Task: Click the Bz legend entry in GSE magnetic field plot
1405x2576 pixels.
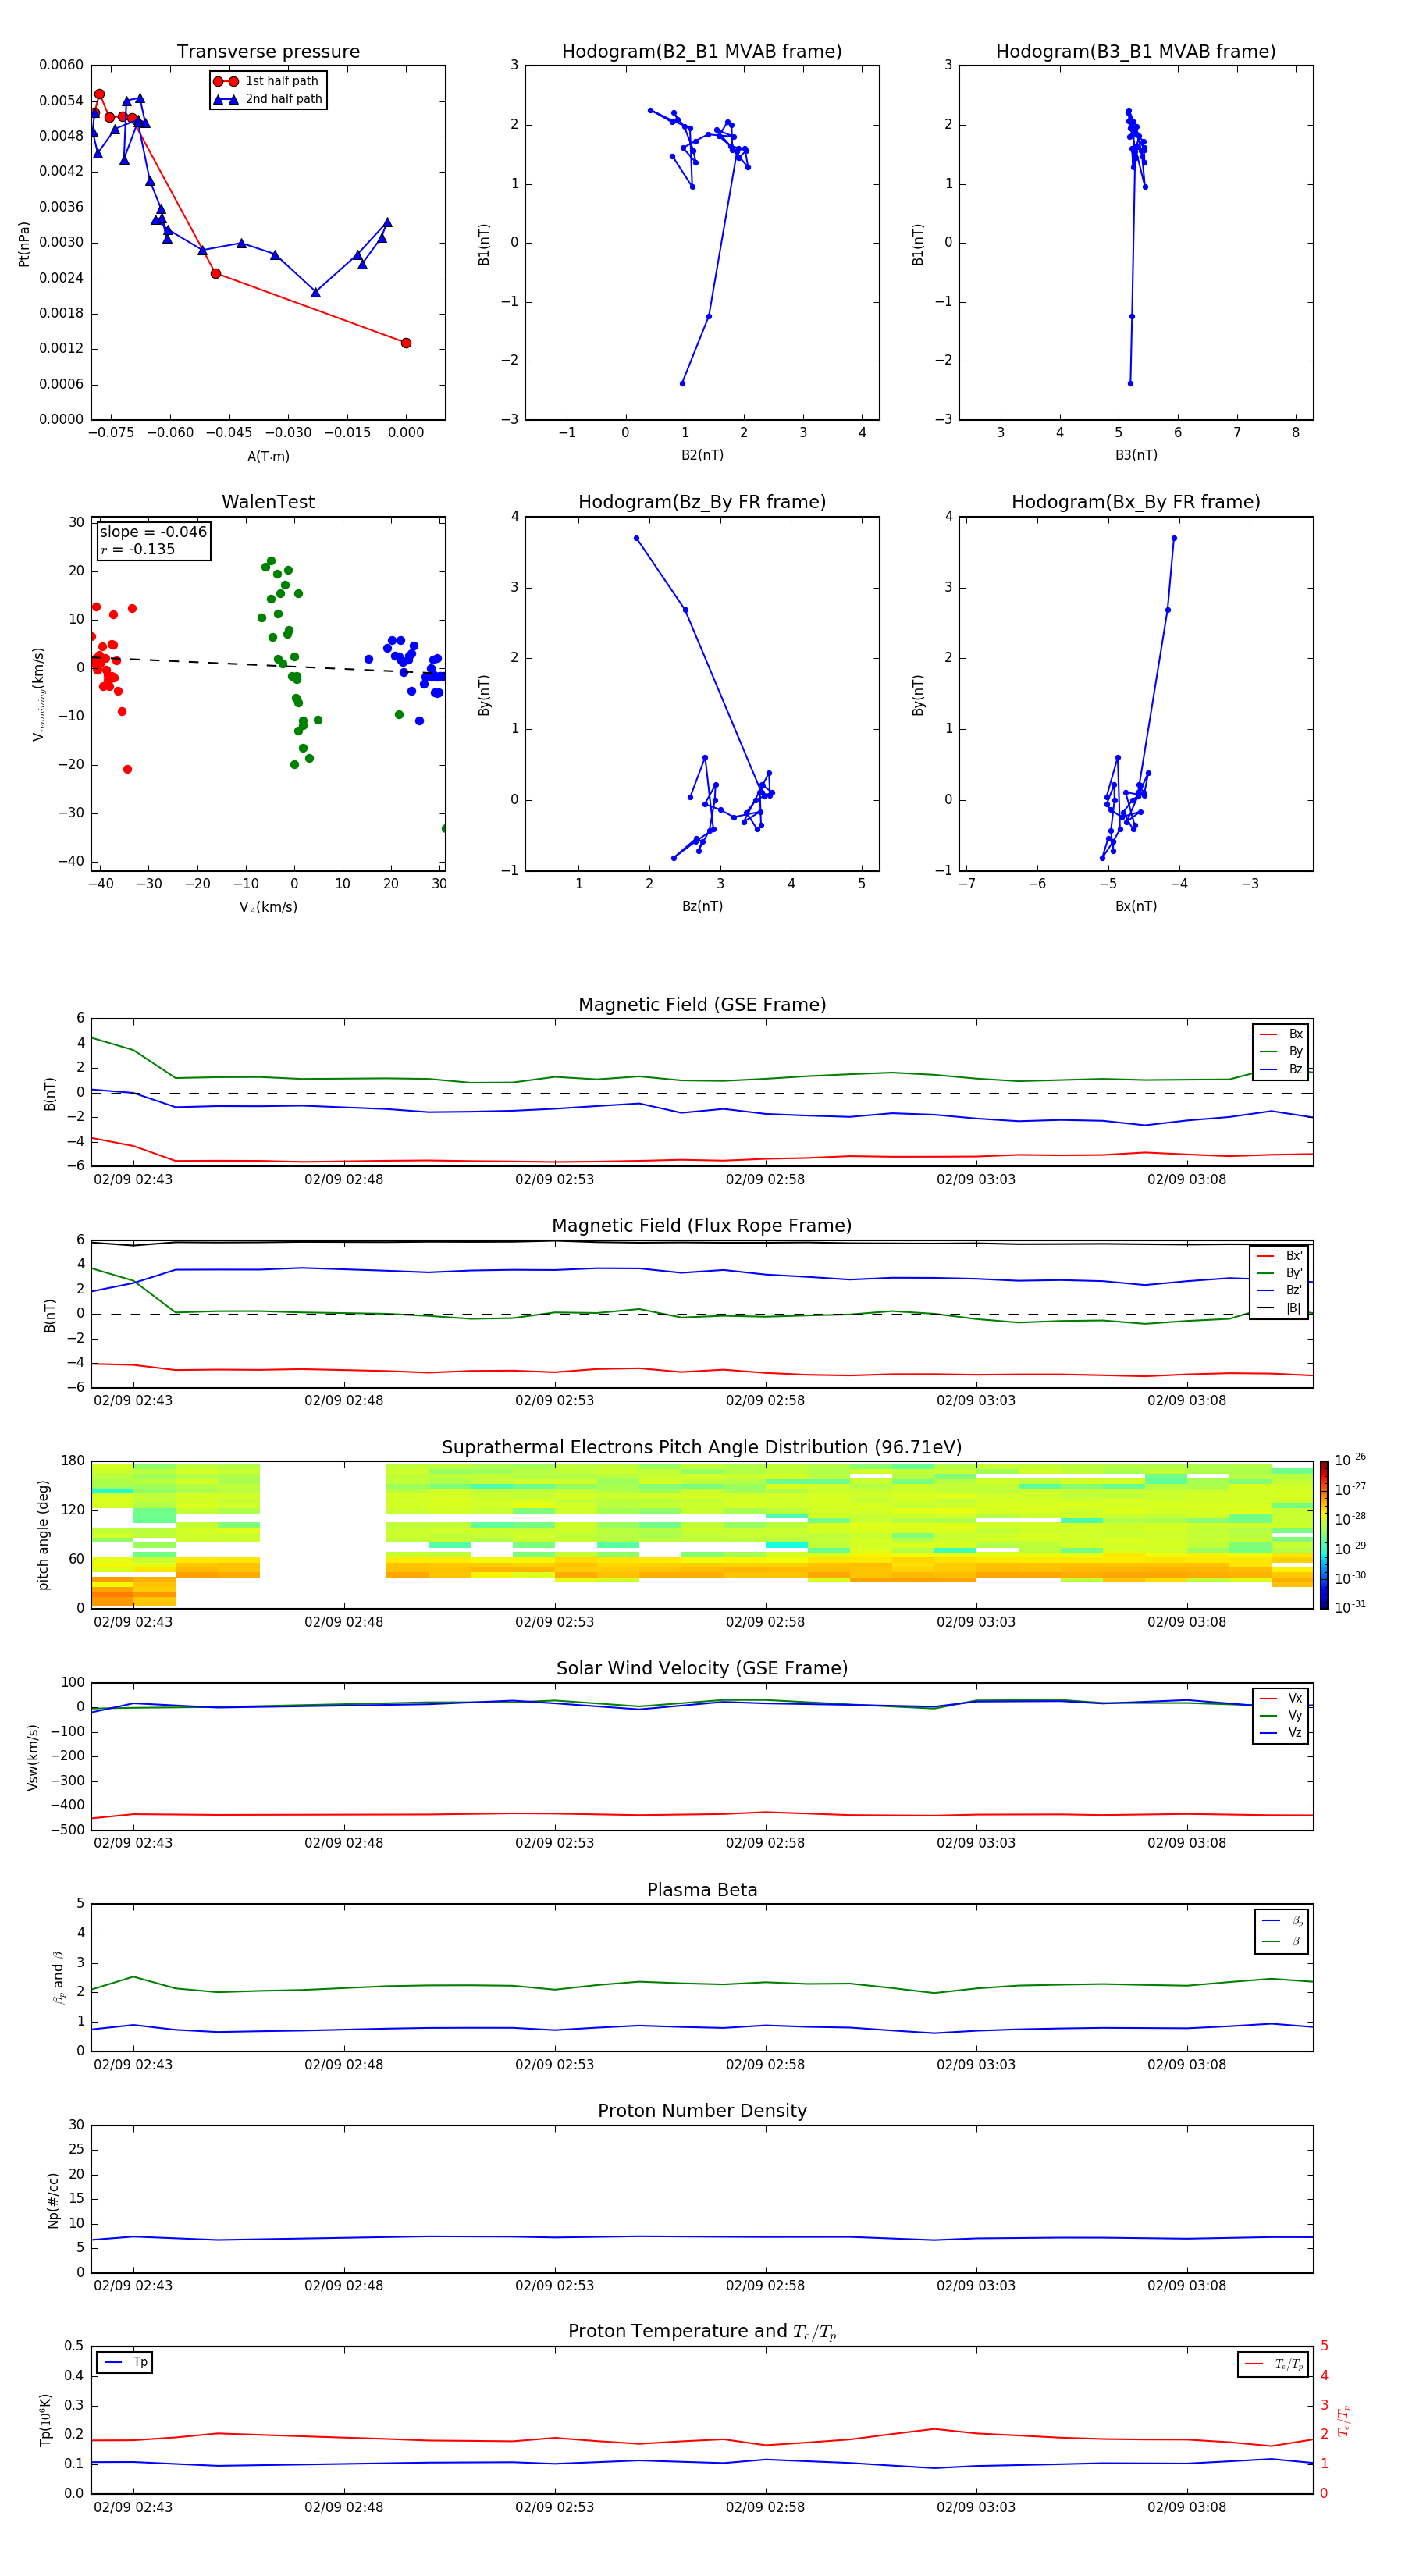Action: [x=1281, y=1070]
